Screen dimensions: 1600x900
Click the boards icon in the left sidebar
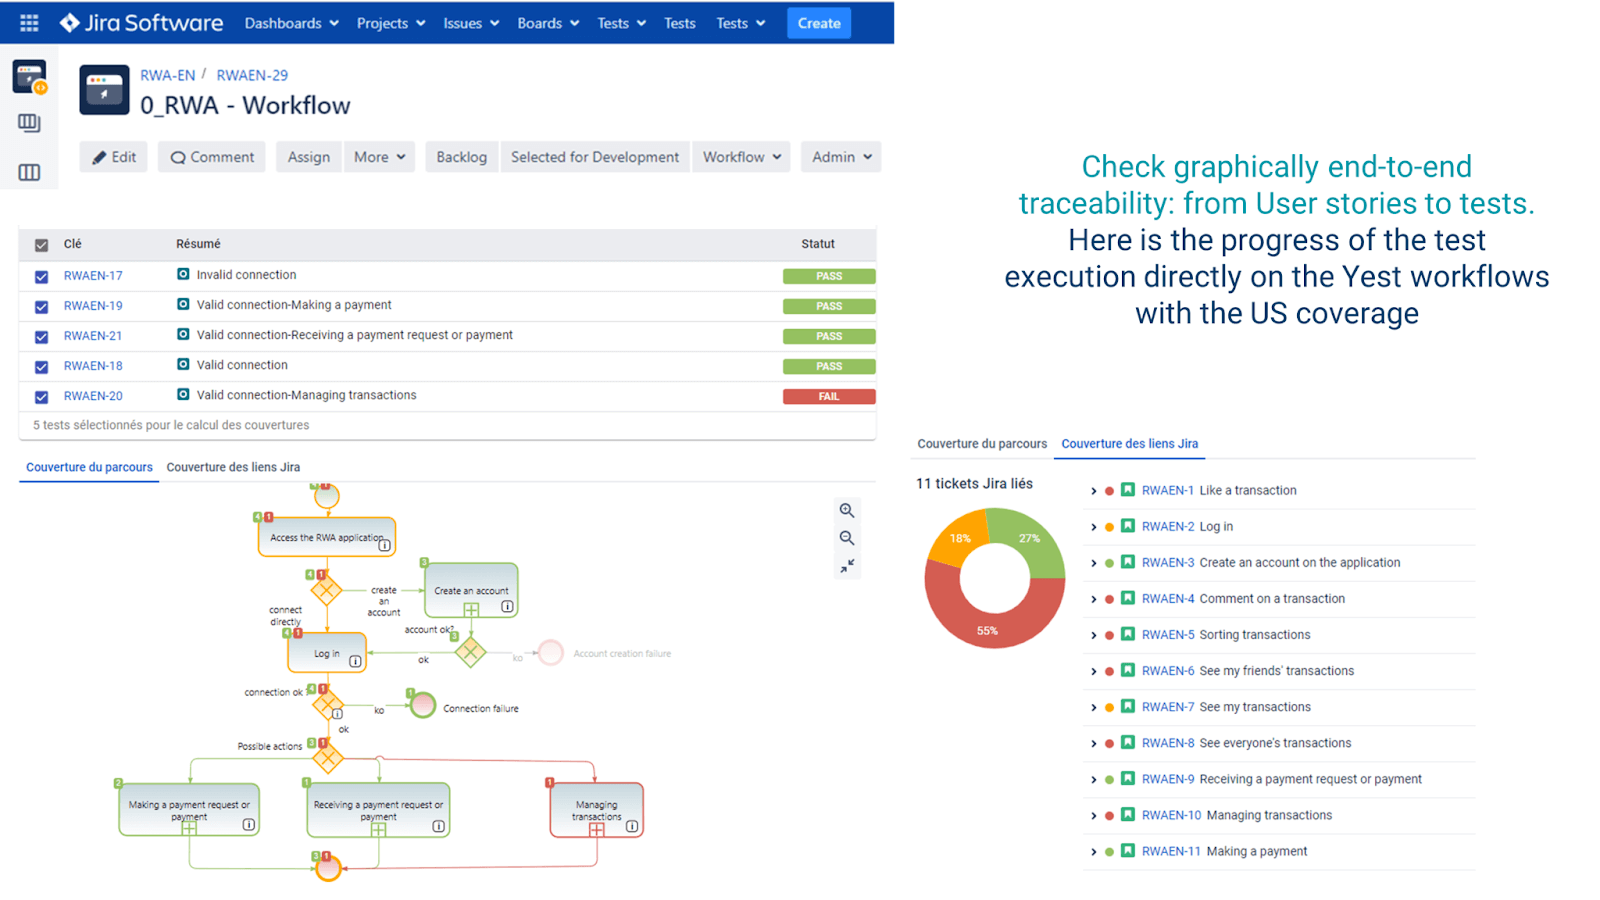coord(29,123)
